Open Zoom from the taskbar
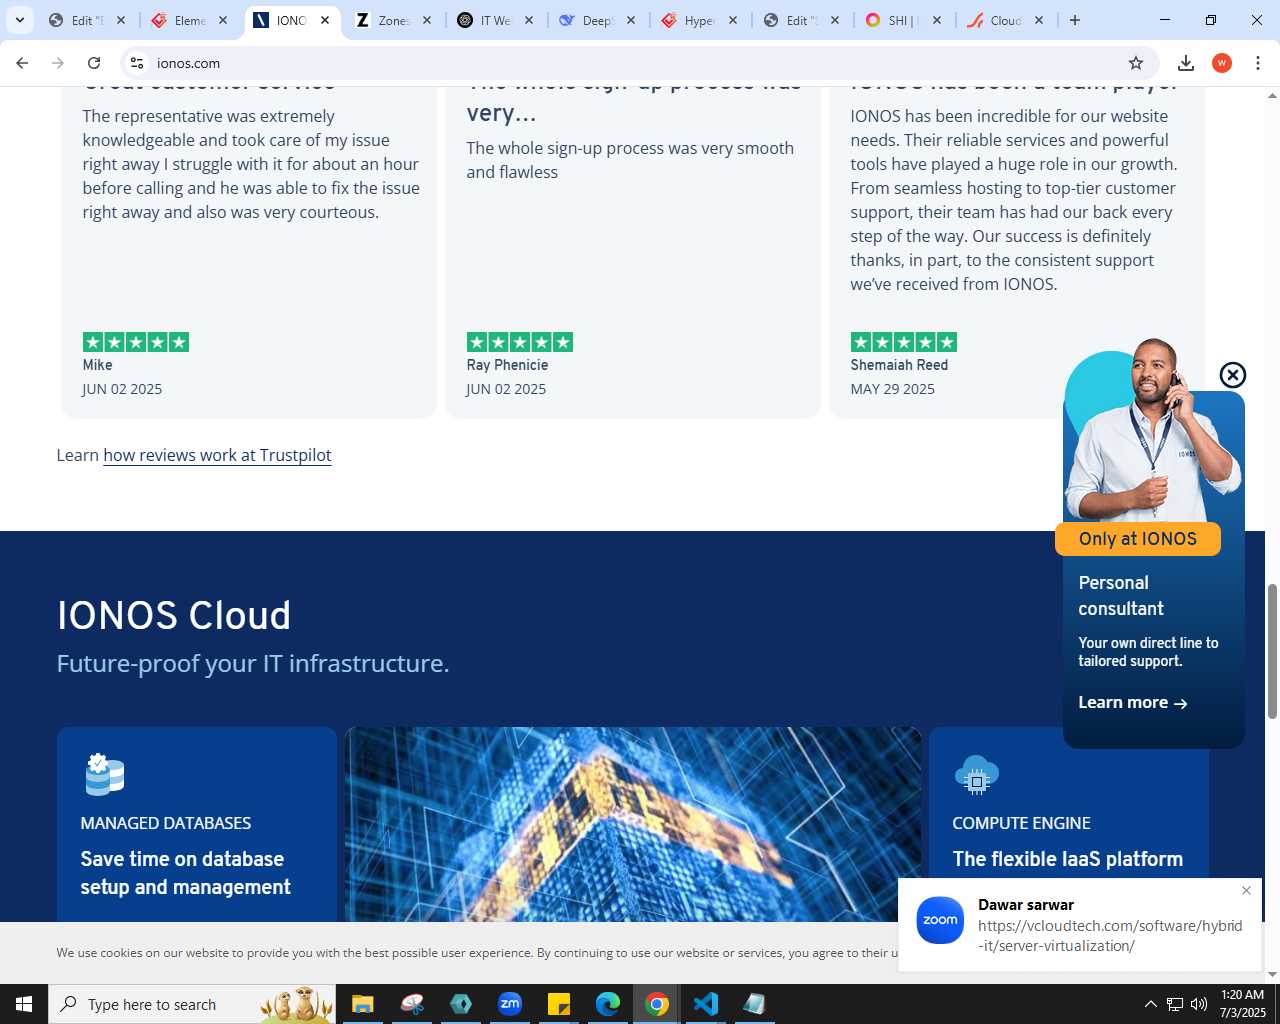 click(510, 1004)
